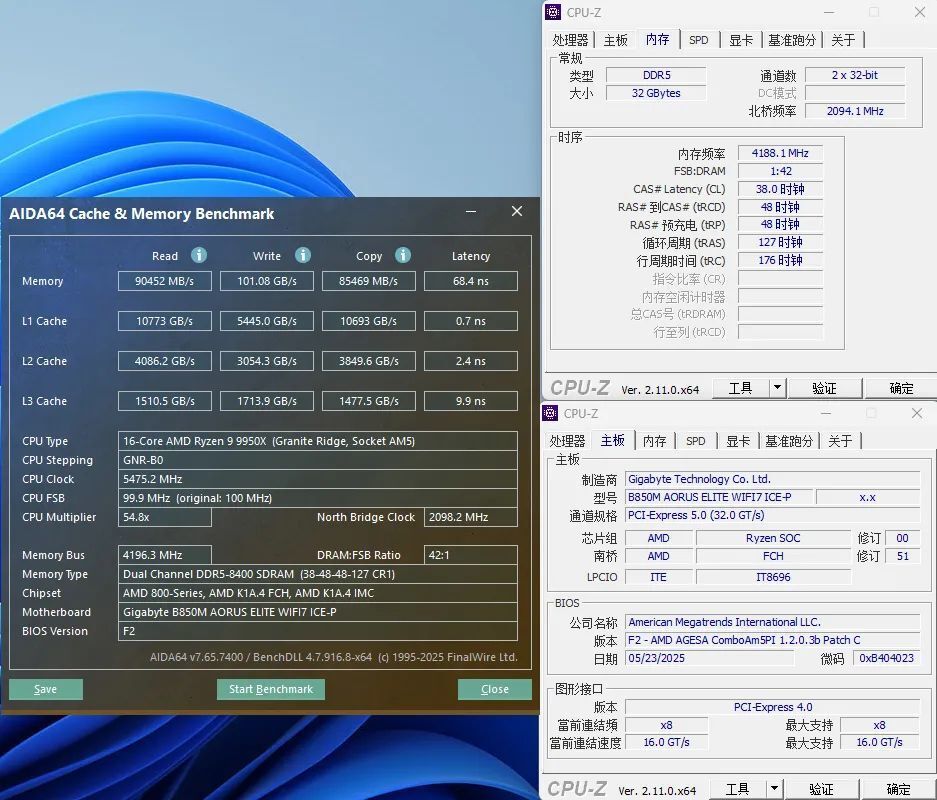Click the Memory Read value 90452 MB/s

164,281
